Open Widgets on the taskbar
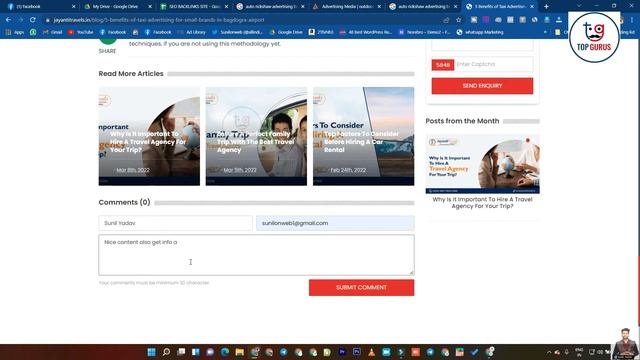Screen dimensions: 640x360 (x=196, y=352)
